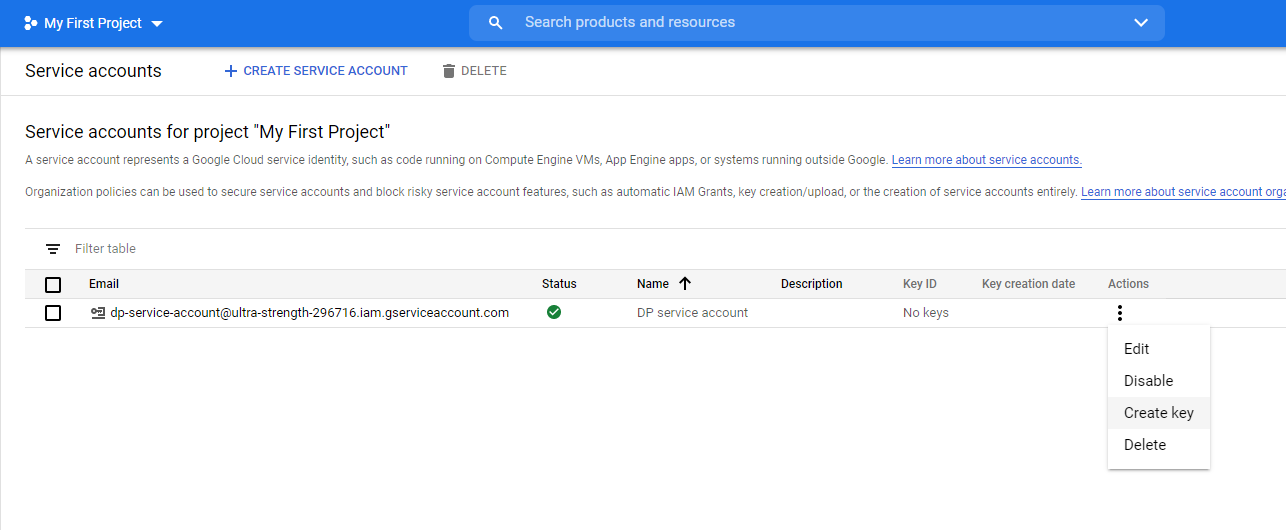
Task: Click the Key creation date column header
Action: coord(1029,284)
